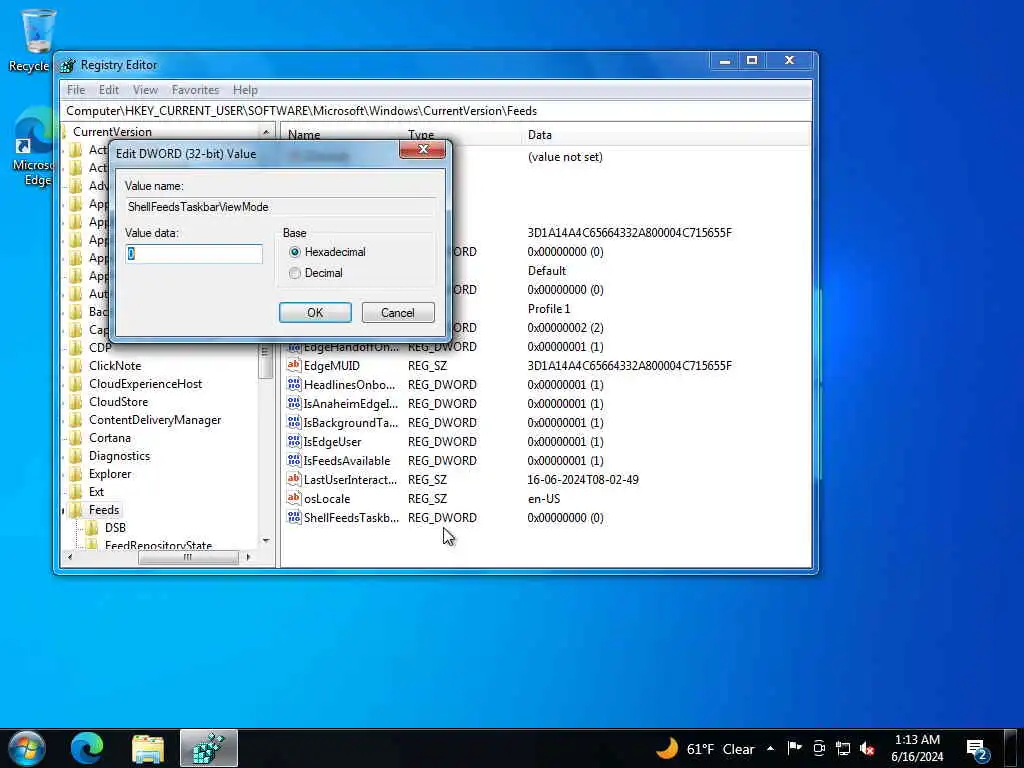This screenshot has height=768, width=1024.
Task: Click the taskbar clock showing 1:13 AM
Action: point(917,748)
